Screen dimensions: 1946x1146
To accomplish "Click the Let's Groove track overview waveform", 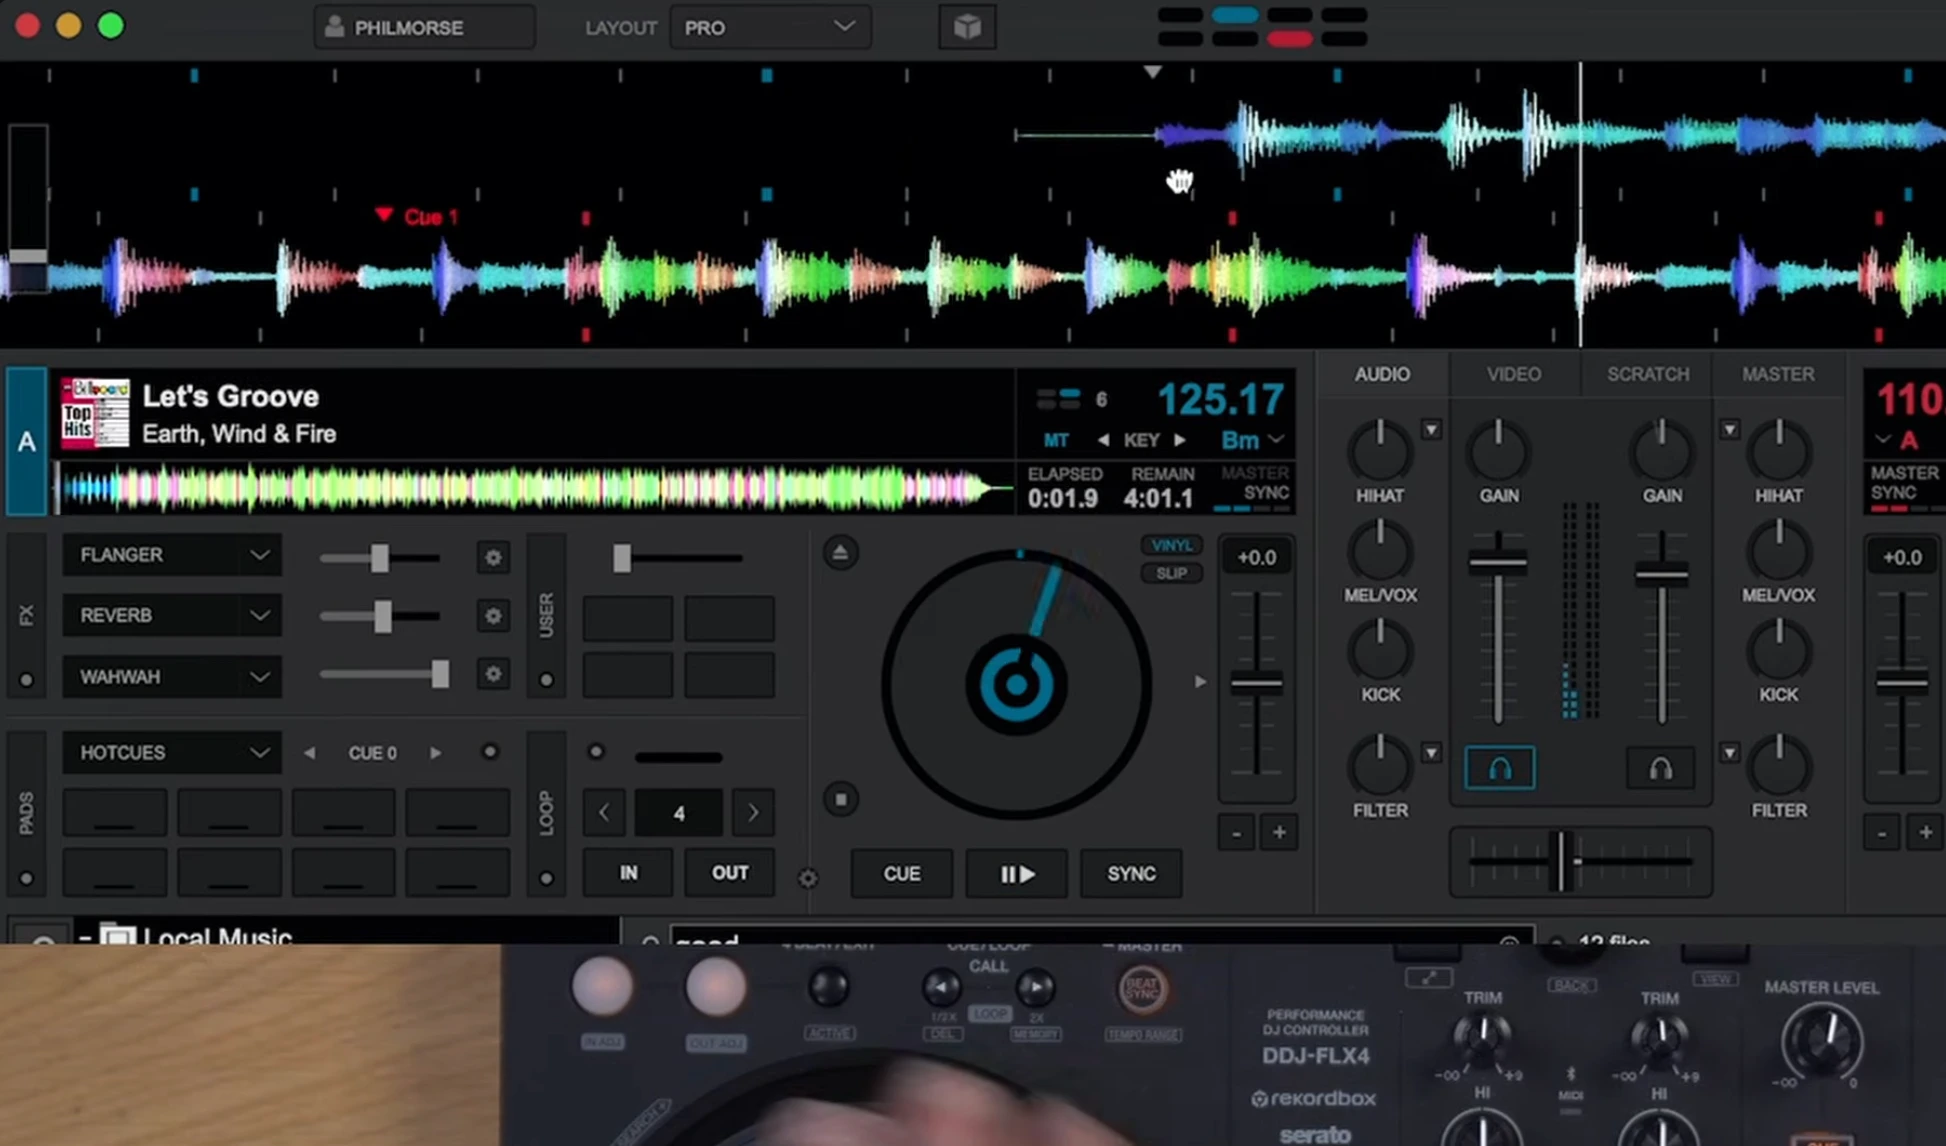I will [530, 489].
